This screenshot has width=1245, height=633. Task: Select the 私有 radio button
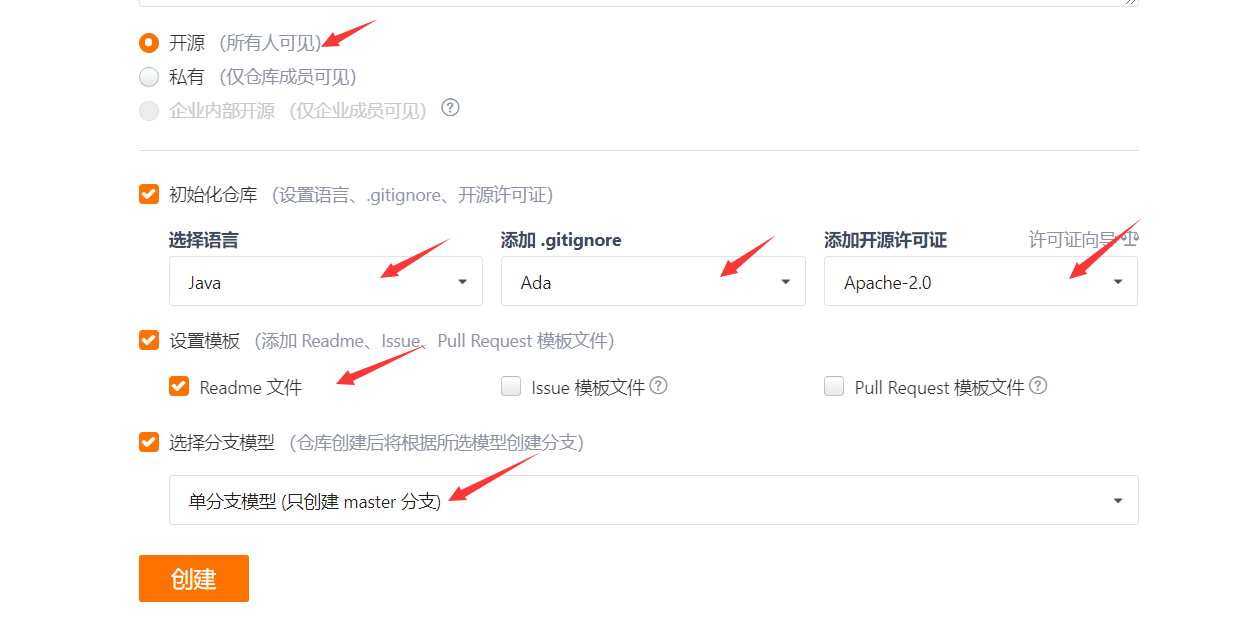(149, 77)
